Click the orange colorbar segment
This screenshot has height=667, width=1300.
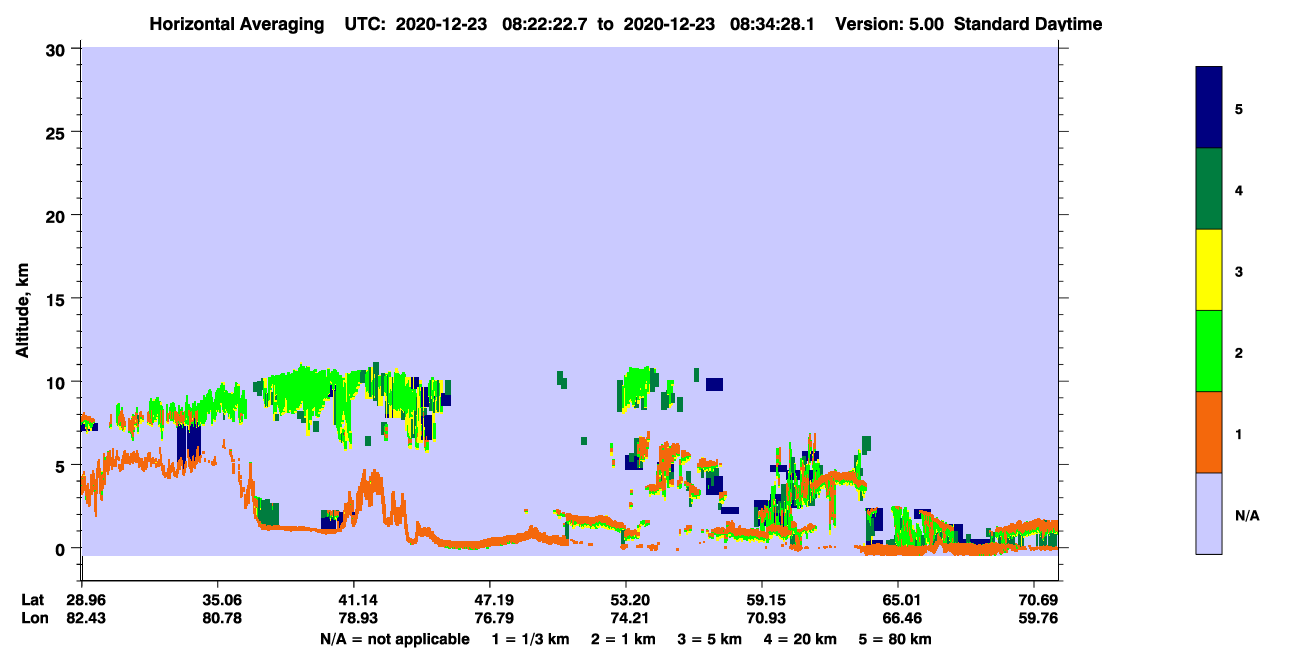coord(1209,432)
